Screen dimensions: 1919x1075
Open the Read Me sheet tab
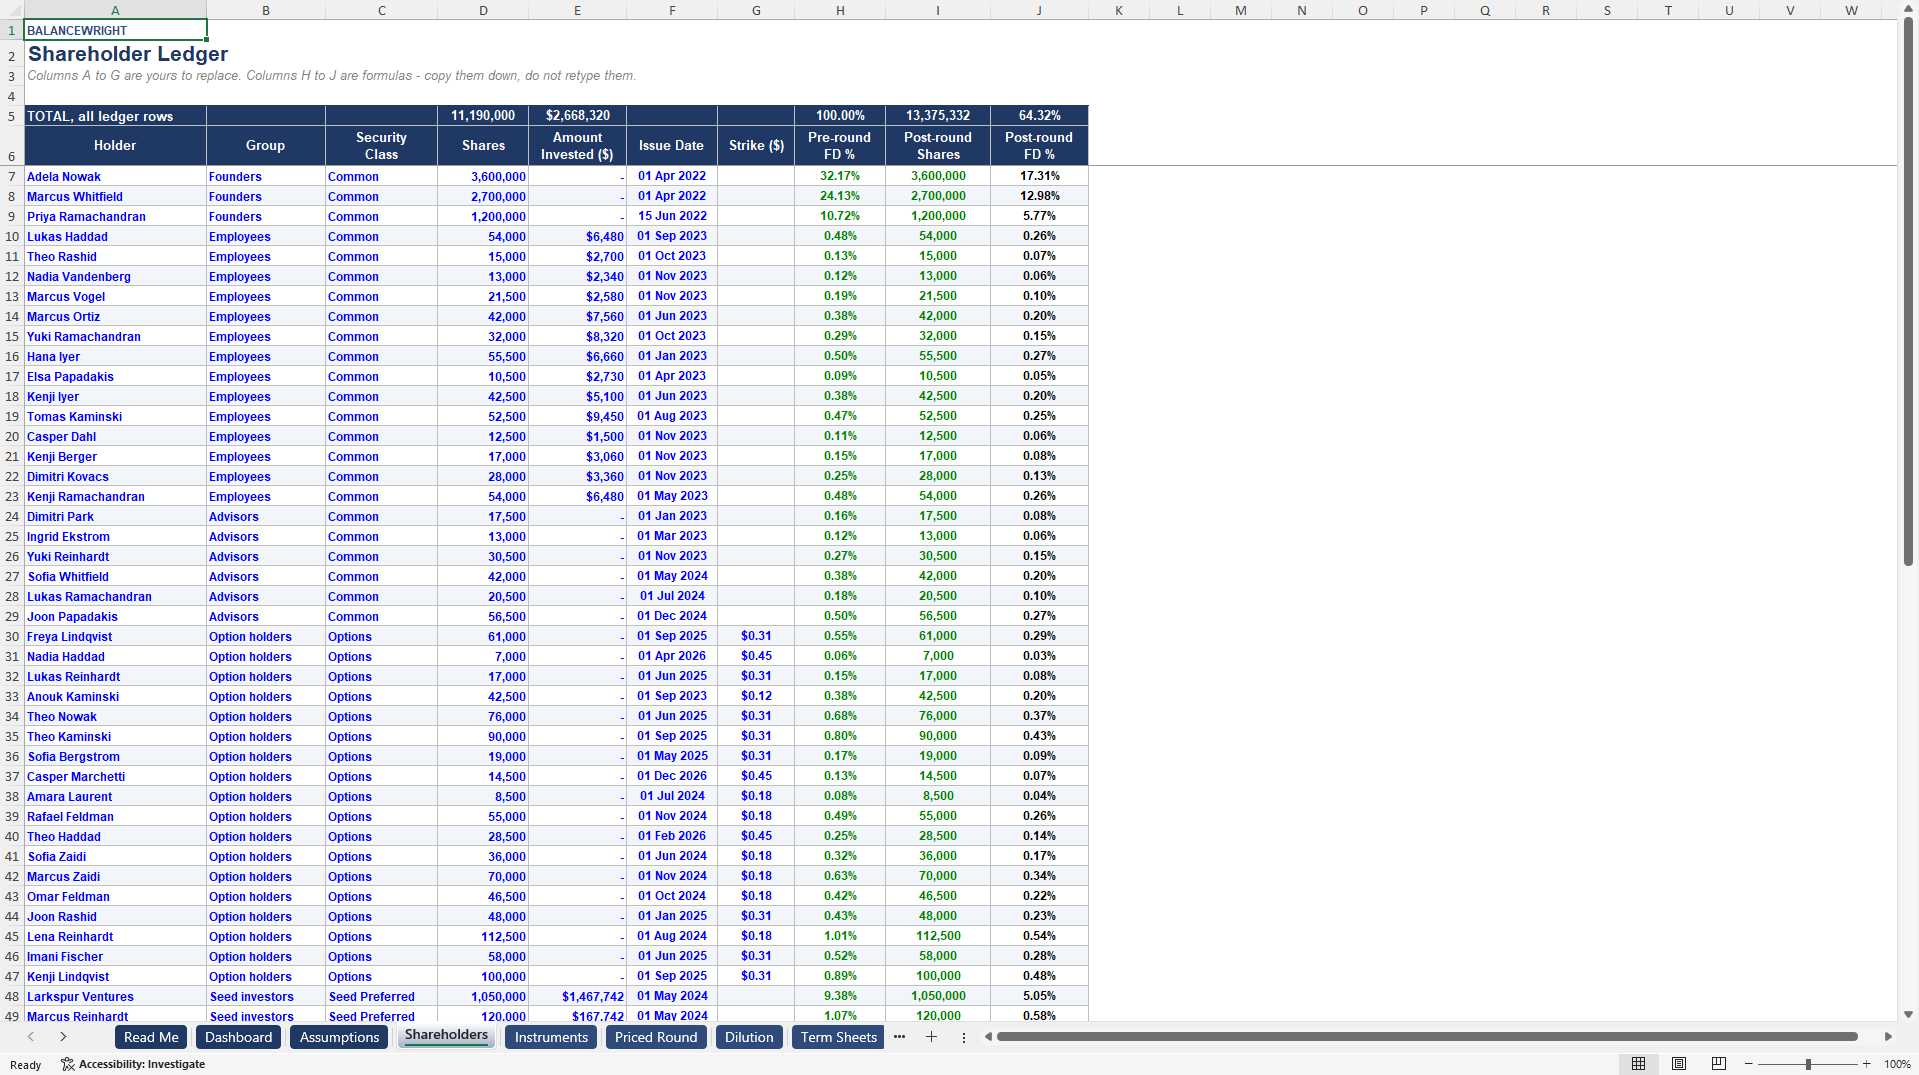click(151, 1037)
